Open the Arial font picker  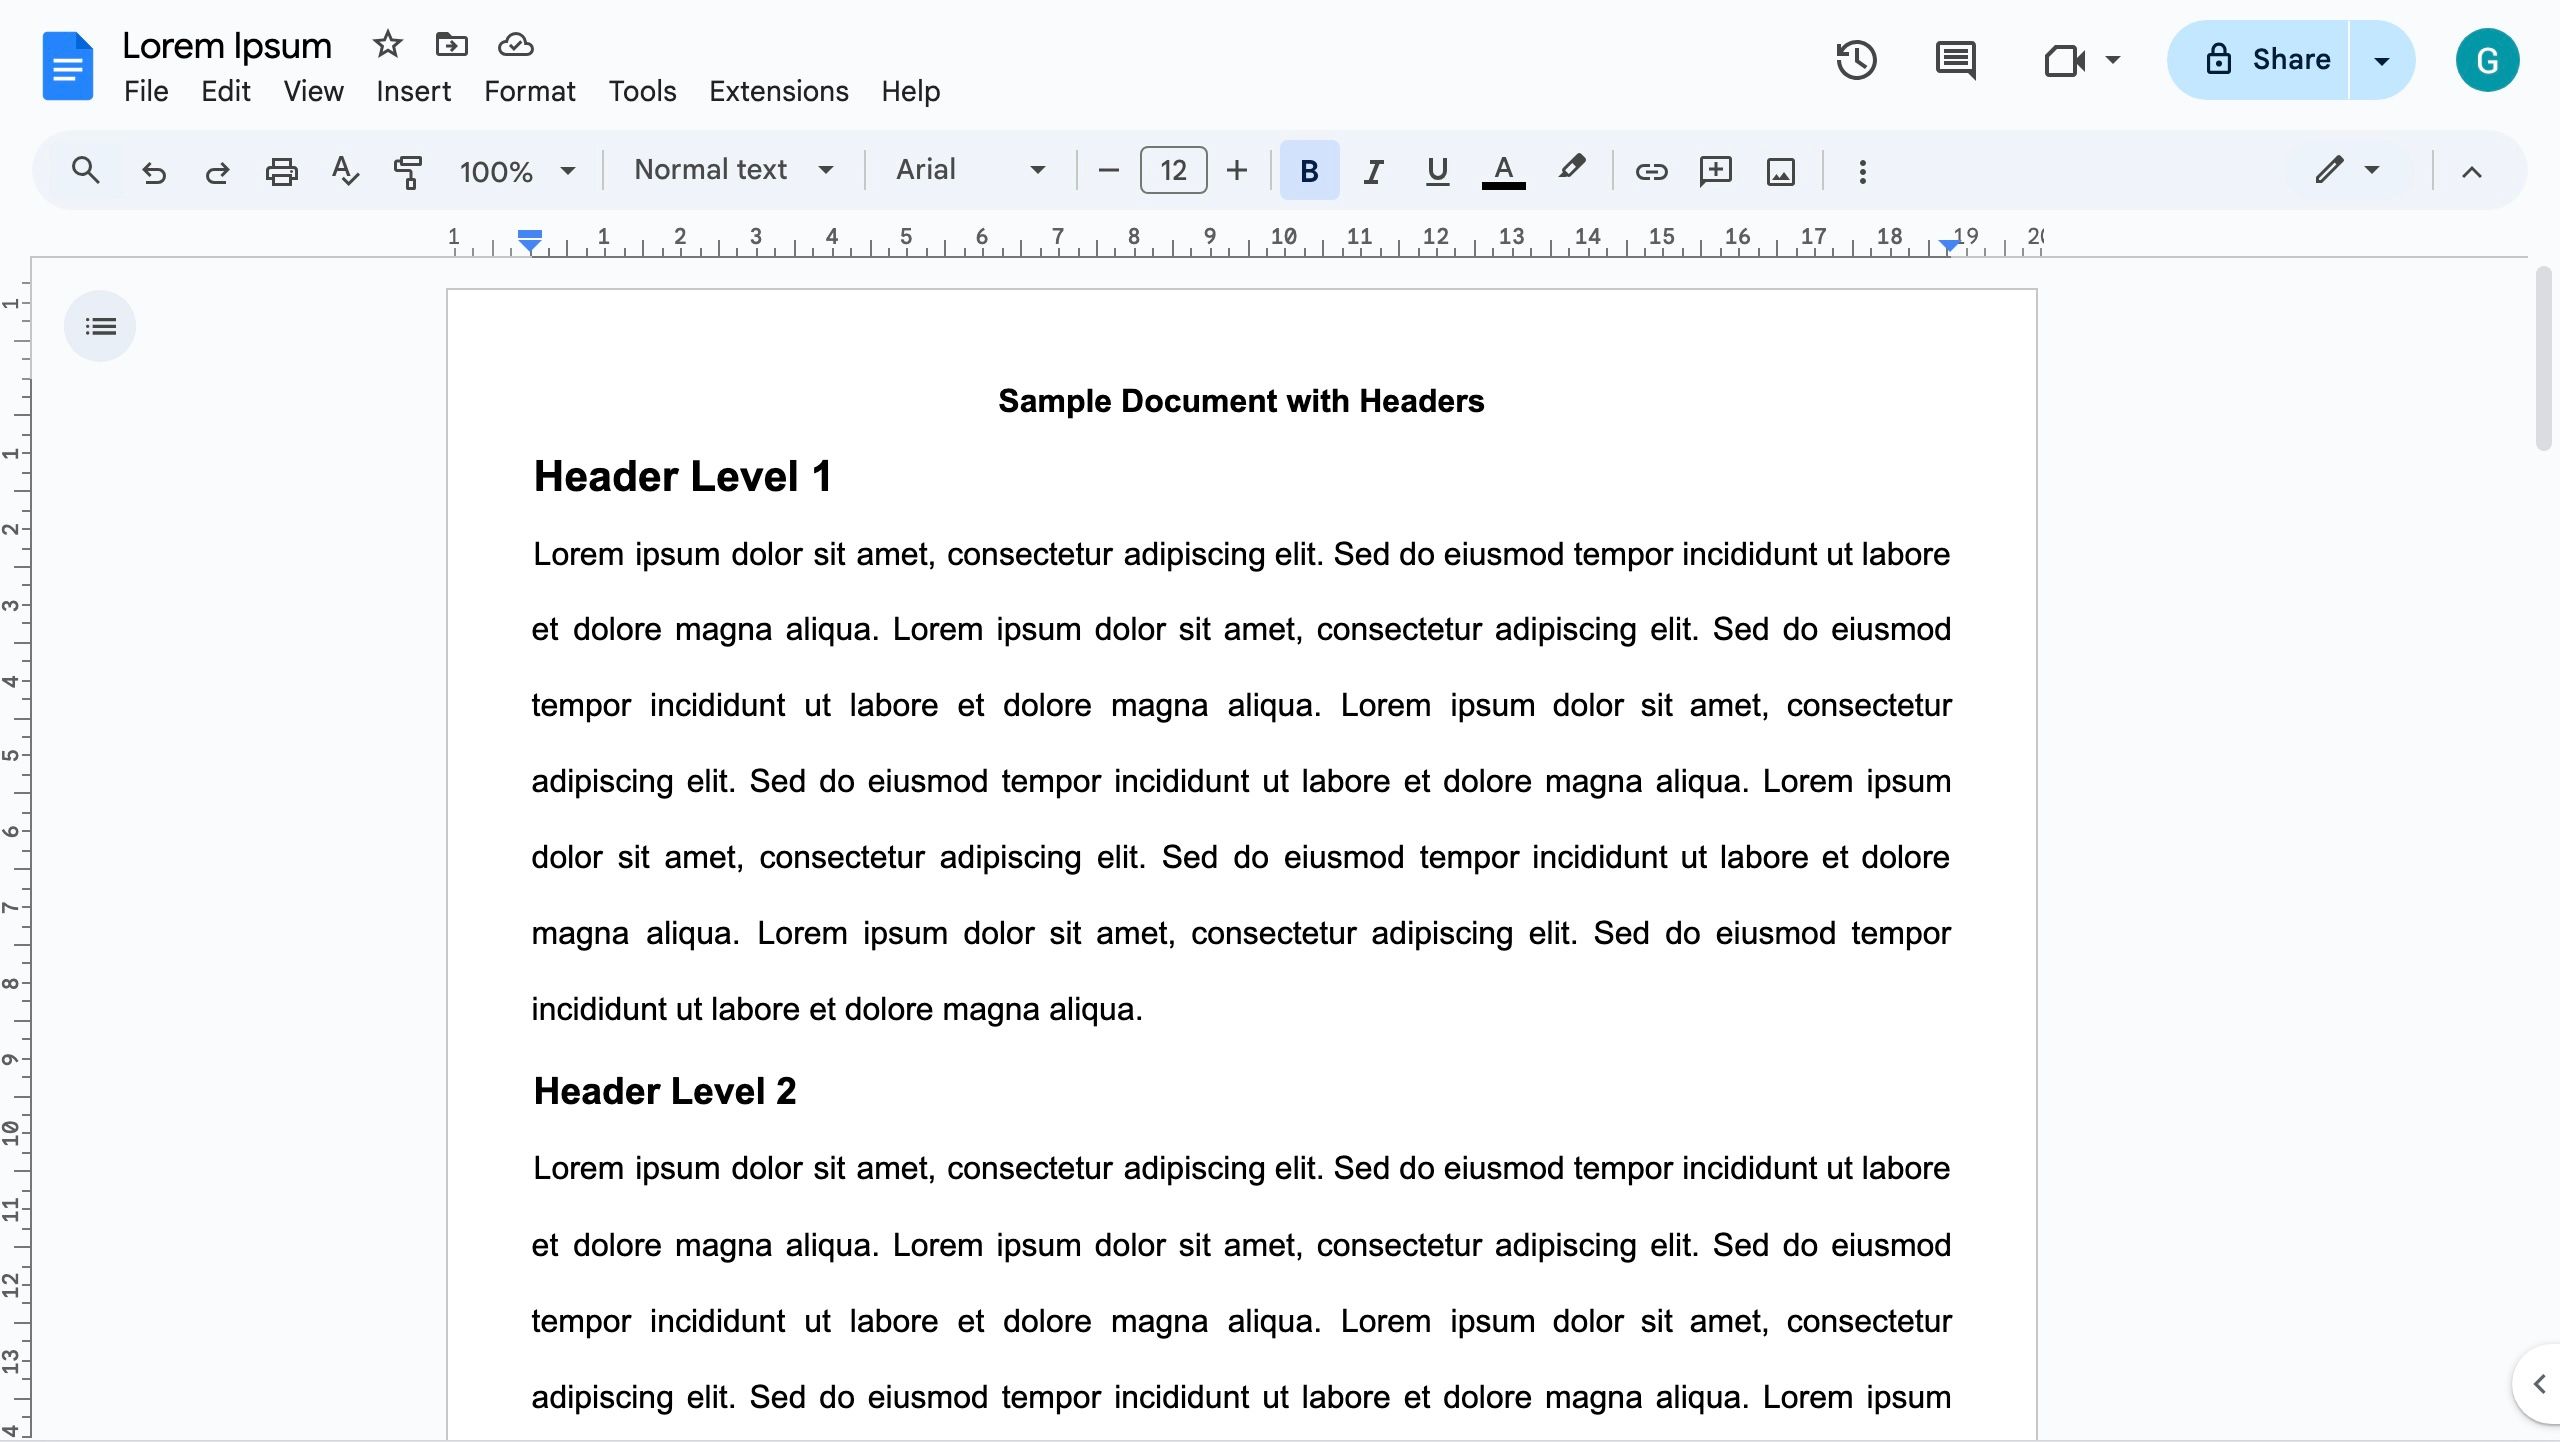(965, 170)
